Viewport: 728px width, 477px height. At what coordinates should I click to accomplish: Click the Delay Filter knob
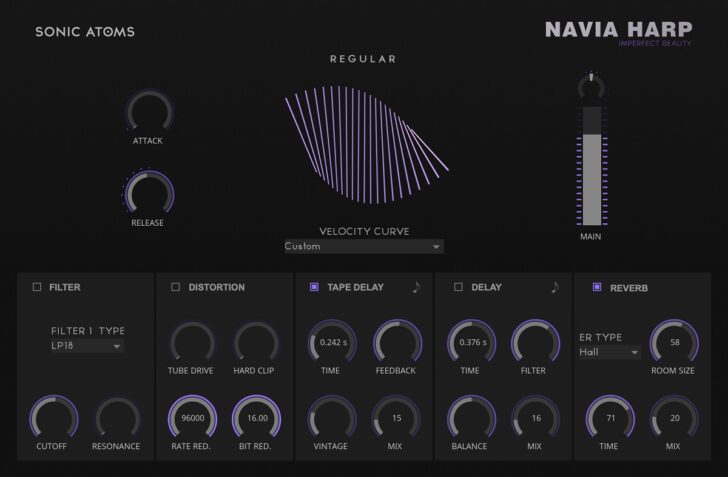[x=535, y=342]
